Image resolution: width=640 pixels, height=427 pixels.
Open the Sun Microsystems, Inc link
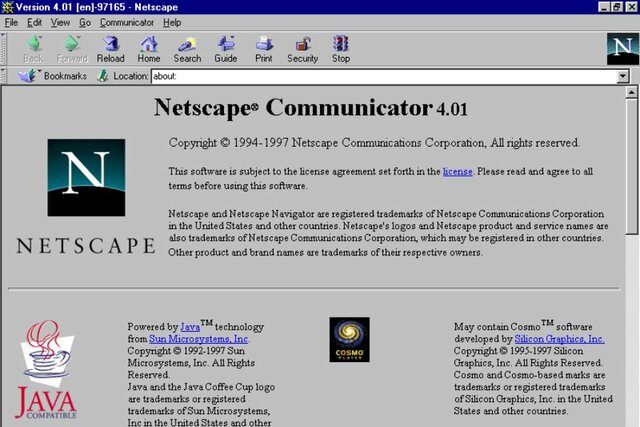pos(198,339)
